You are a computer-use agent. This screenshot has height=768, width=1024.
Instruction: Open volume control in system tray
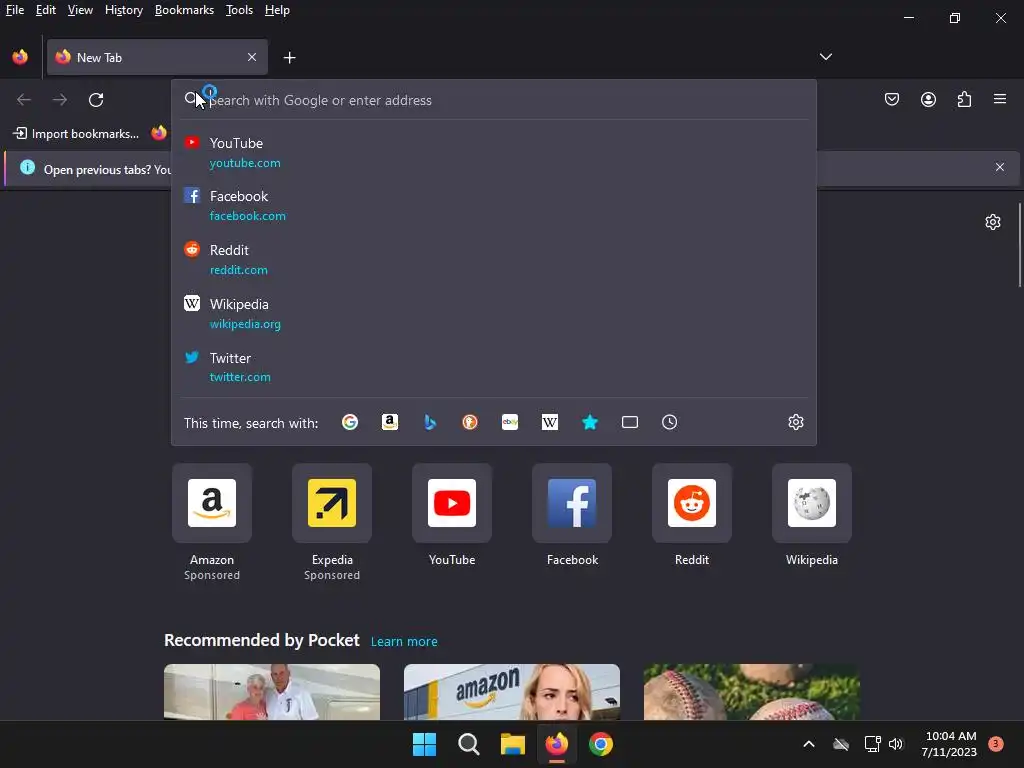point(895,744)
